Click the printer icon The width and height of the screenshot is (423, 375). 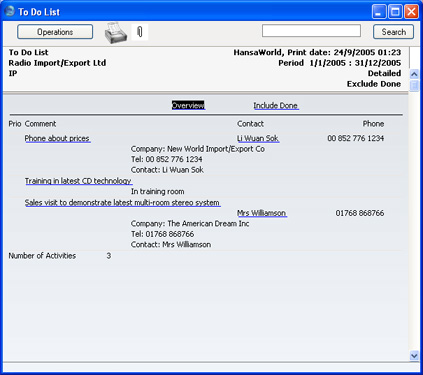(x=116, y=33)
